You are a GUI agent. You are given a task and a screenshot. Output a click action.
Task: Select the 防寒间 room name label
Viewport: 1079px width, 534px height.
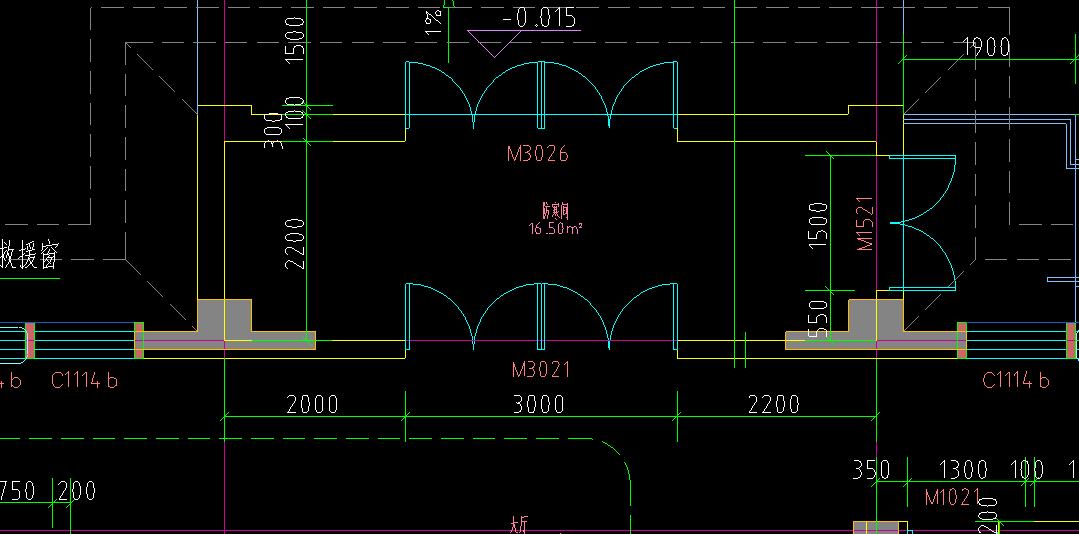pos(555,209)
